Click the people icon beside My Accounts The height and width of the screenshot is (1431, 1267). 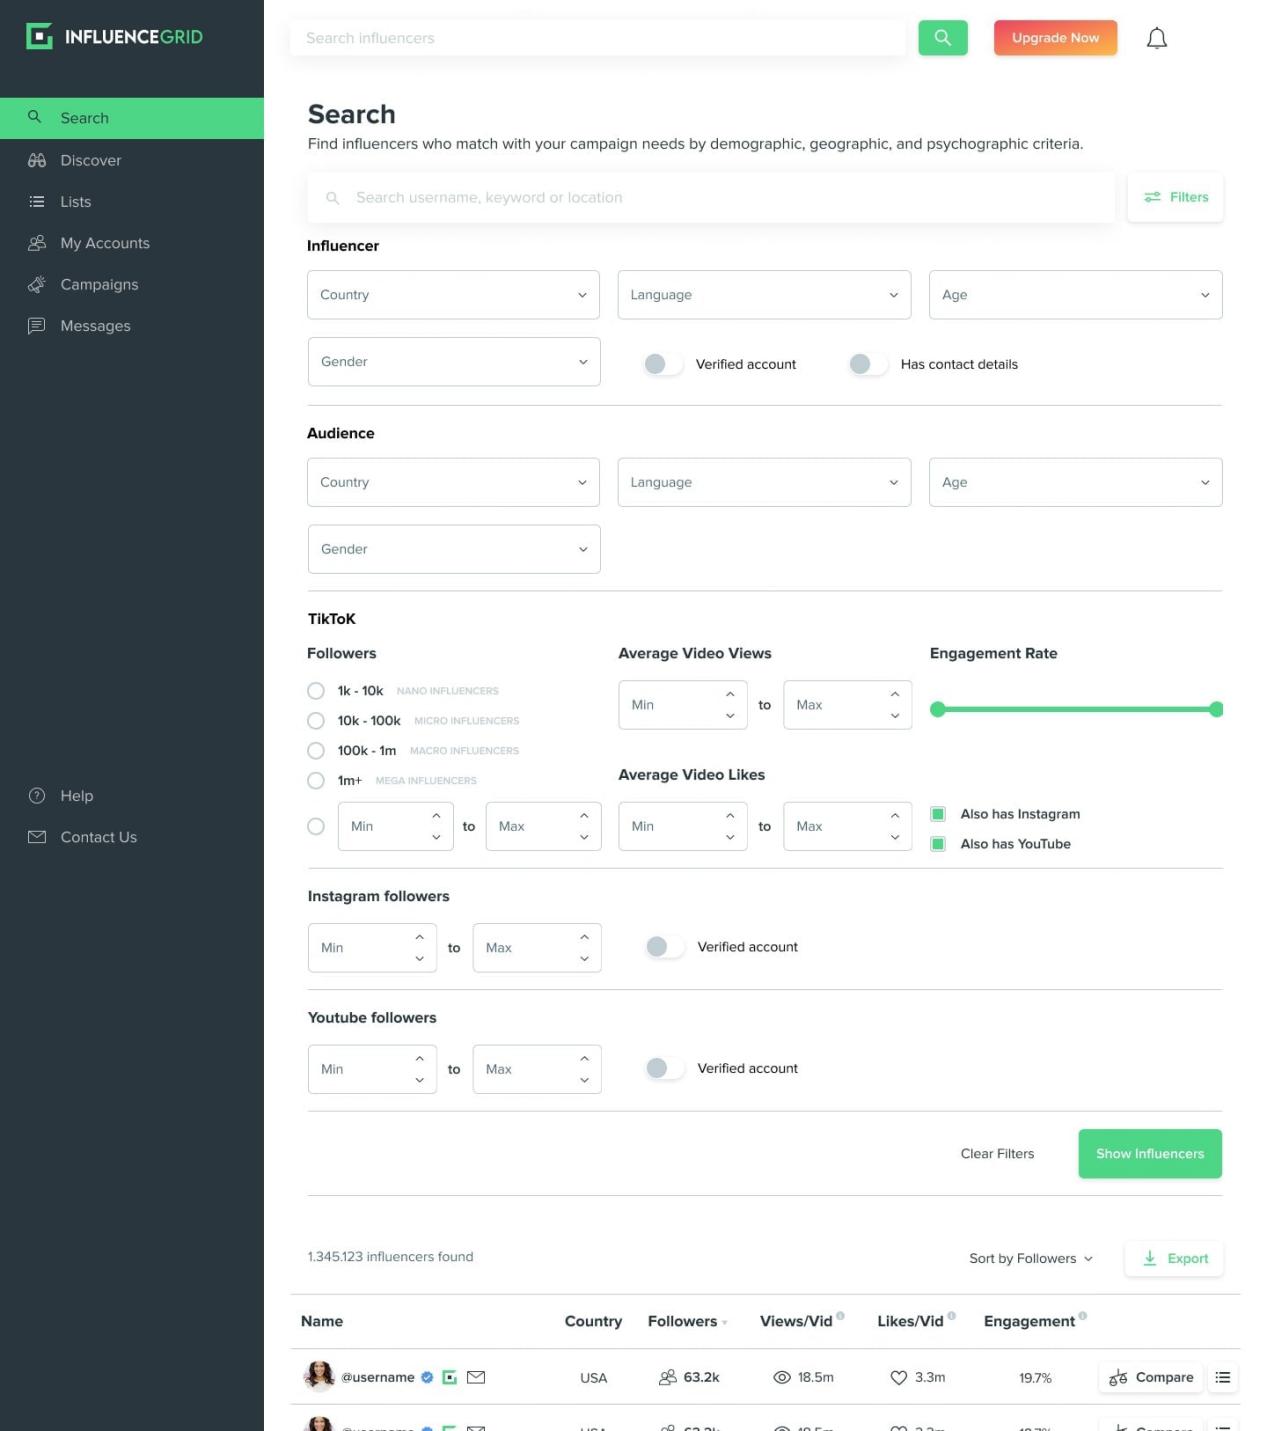(x=37, y=243)
